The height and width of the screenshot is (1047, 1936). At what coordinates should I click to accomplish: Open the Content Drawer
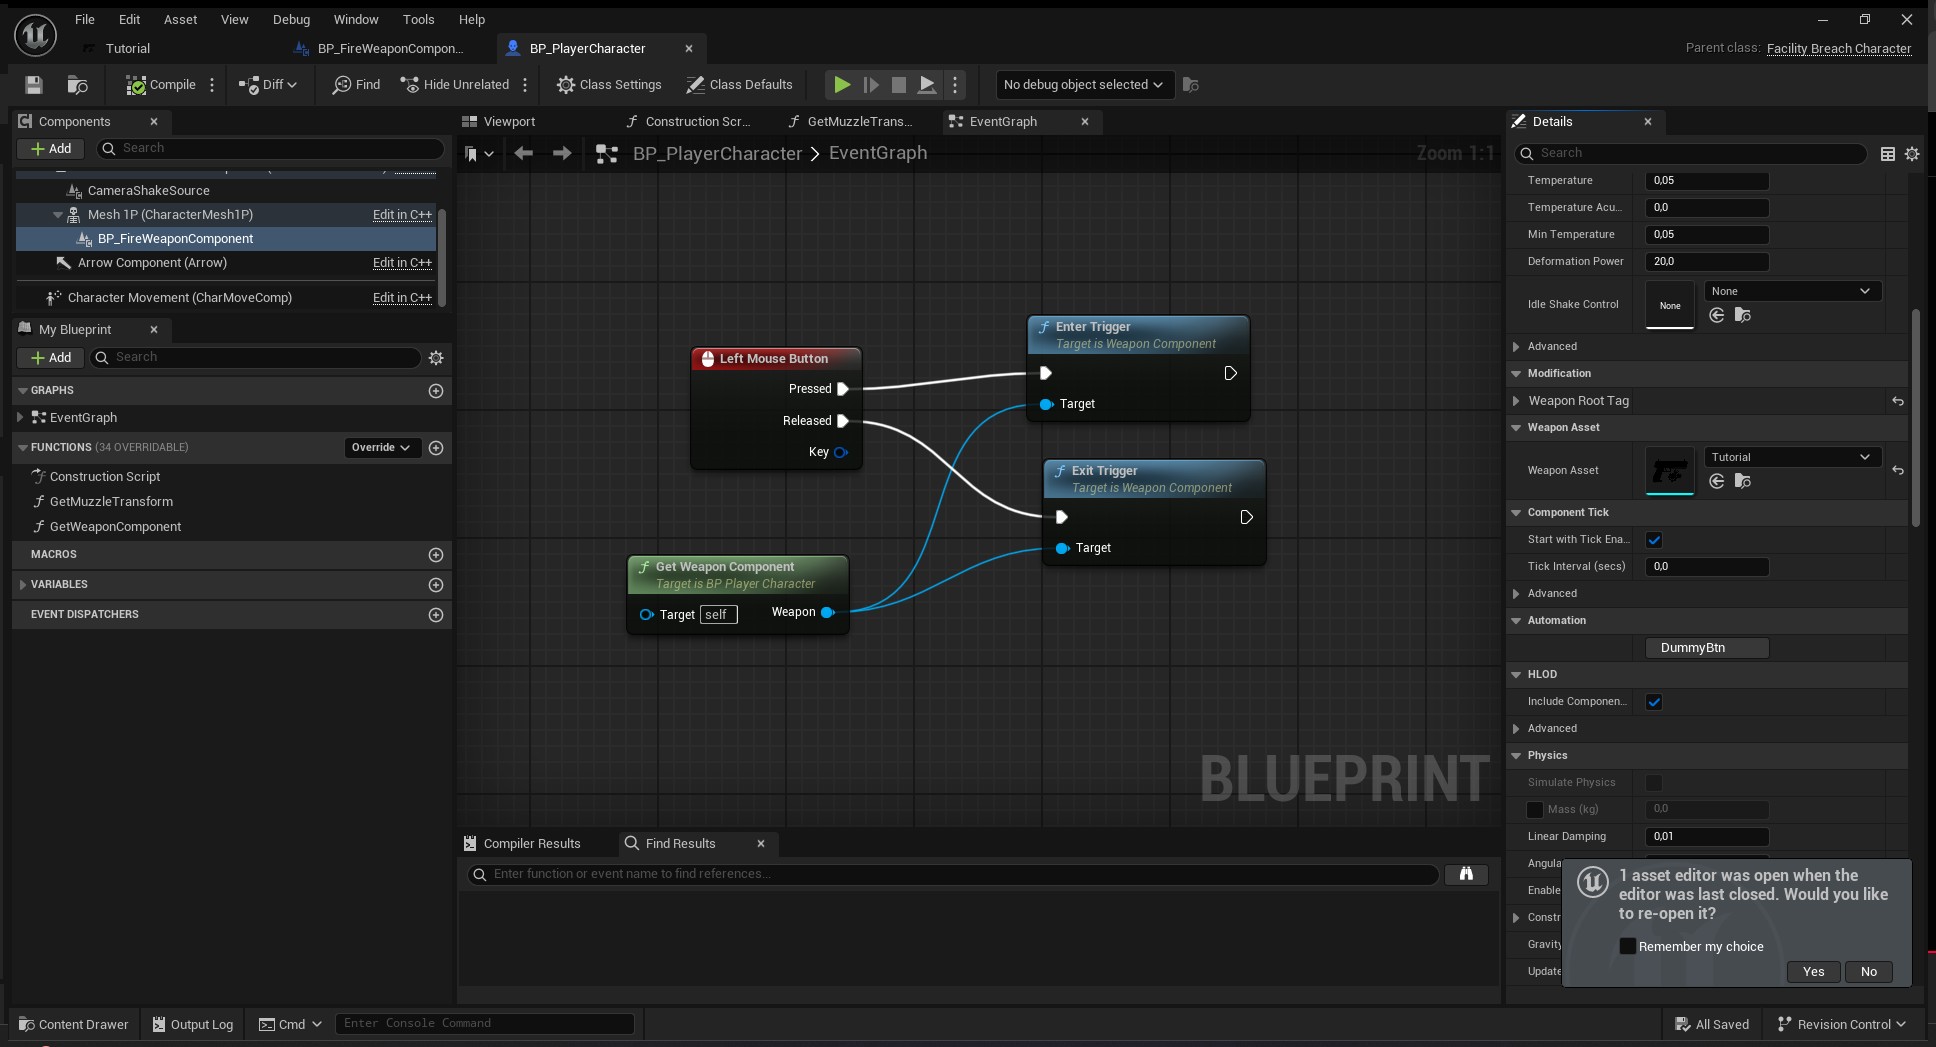[74, 1024]
